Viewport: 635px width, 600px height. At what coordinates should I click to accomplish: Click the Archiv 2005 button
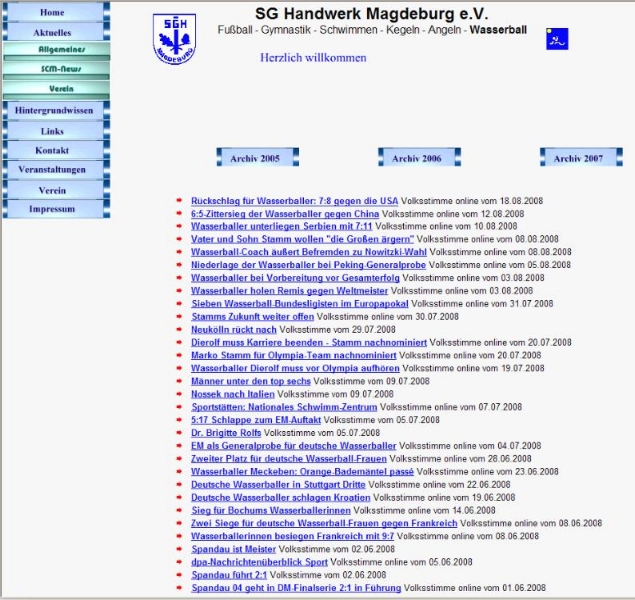point(256,158)
